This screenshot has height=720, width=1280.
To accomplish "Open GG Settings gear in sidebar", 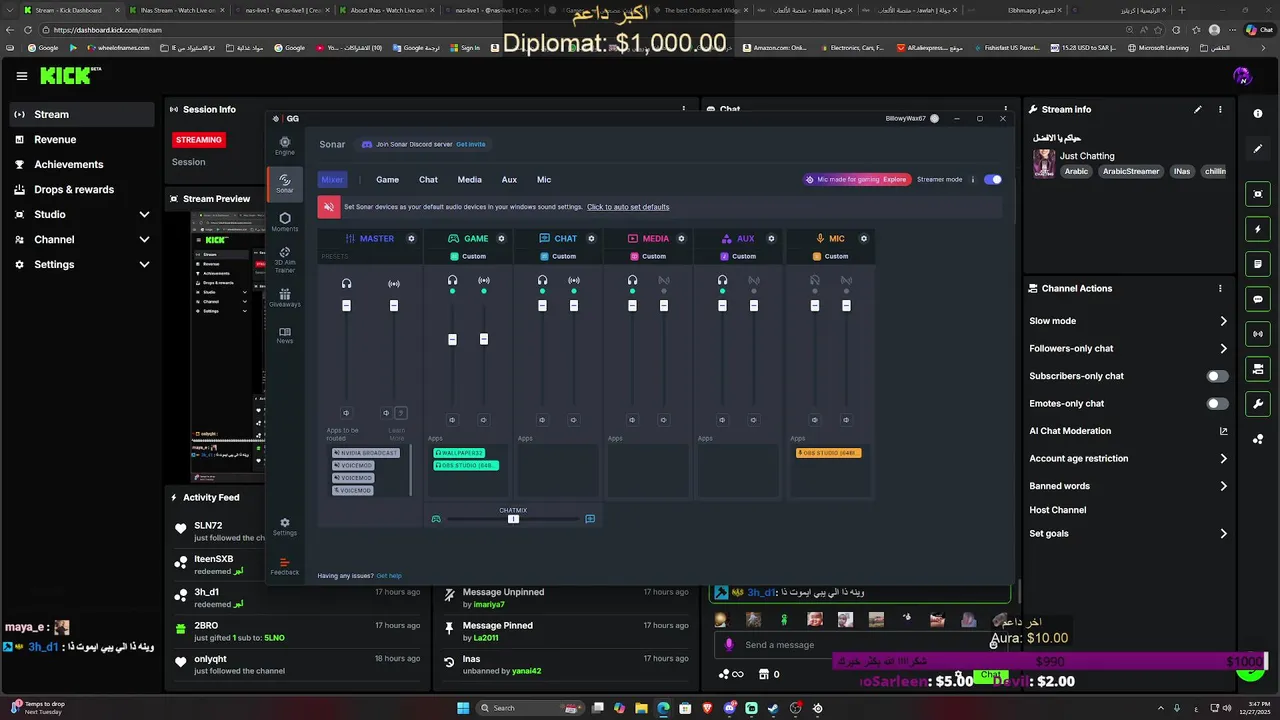I will pyautogui.click(x=285, y=526).
